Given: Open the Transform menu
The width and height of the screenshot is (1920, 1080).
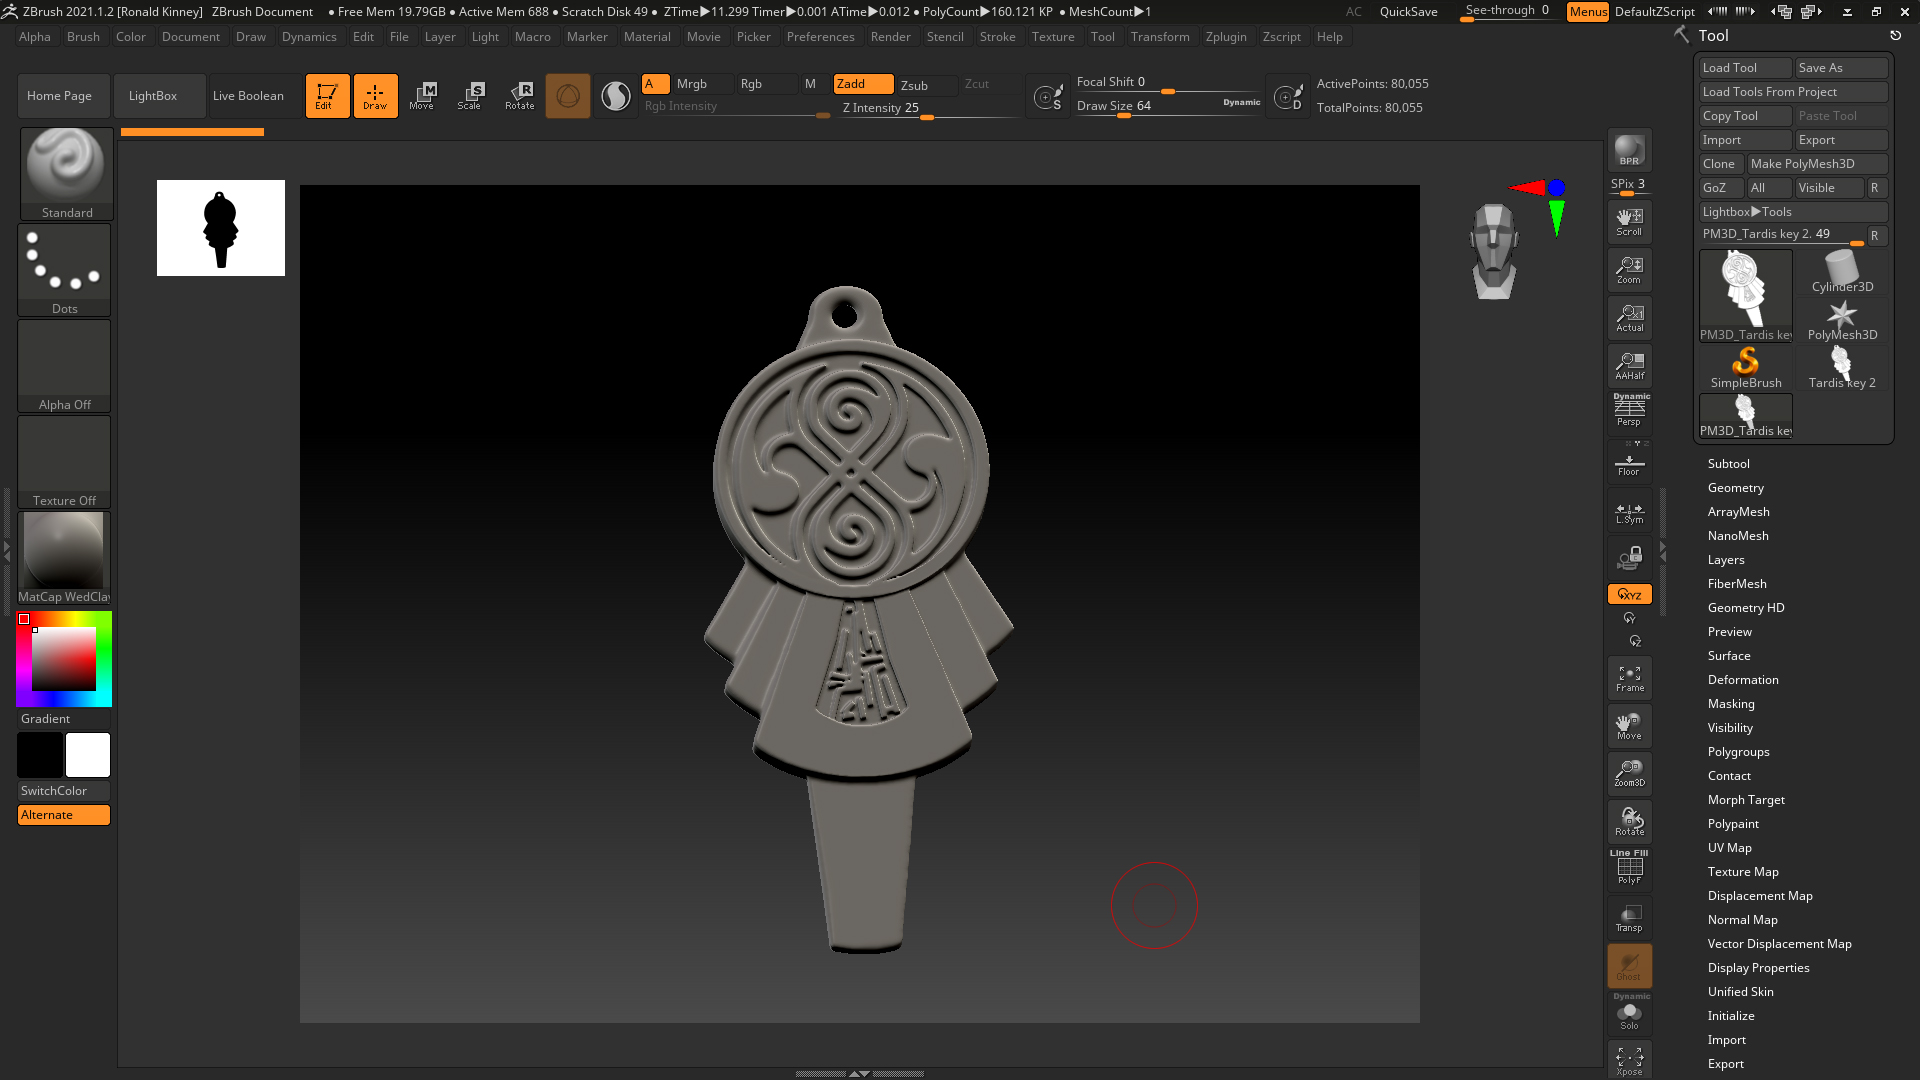Looking at the screenshot, I should [x=1160, y=37].
